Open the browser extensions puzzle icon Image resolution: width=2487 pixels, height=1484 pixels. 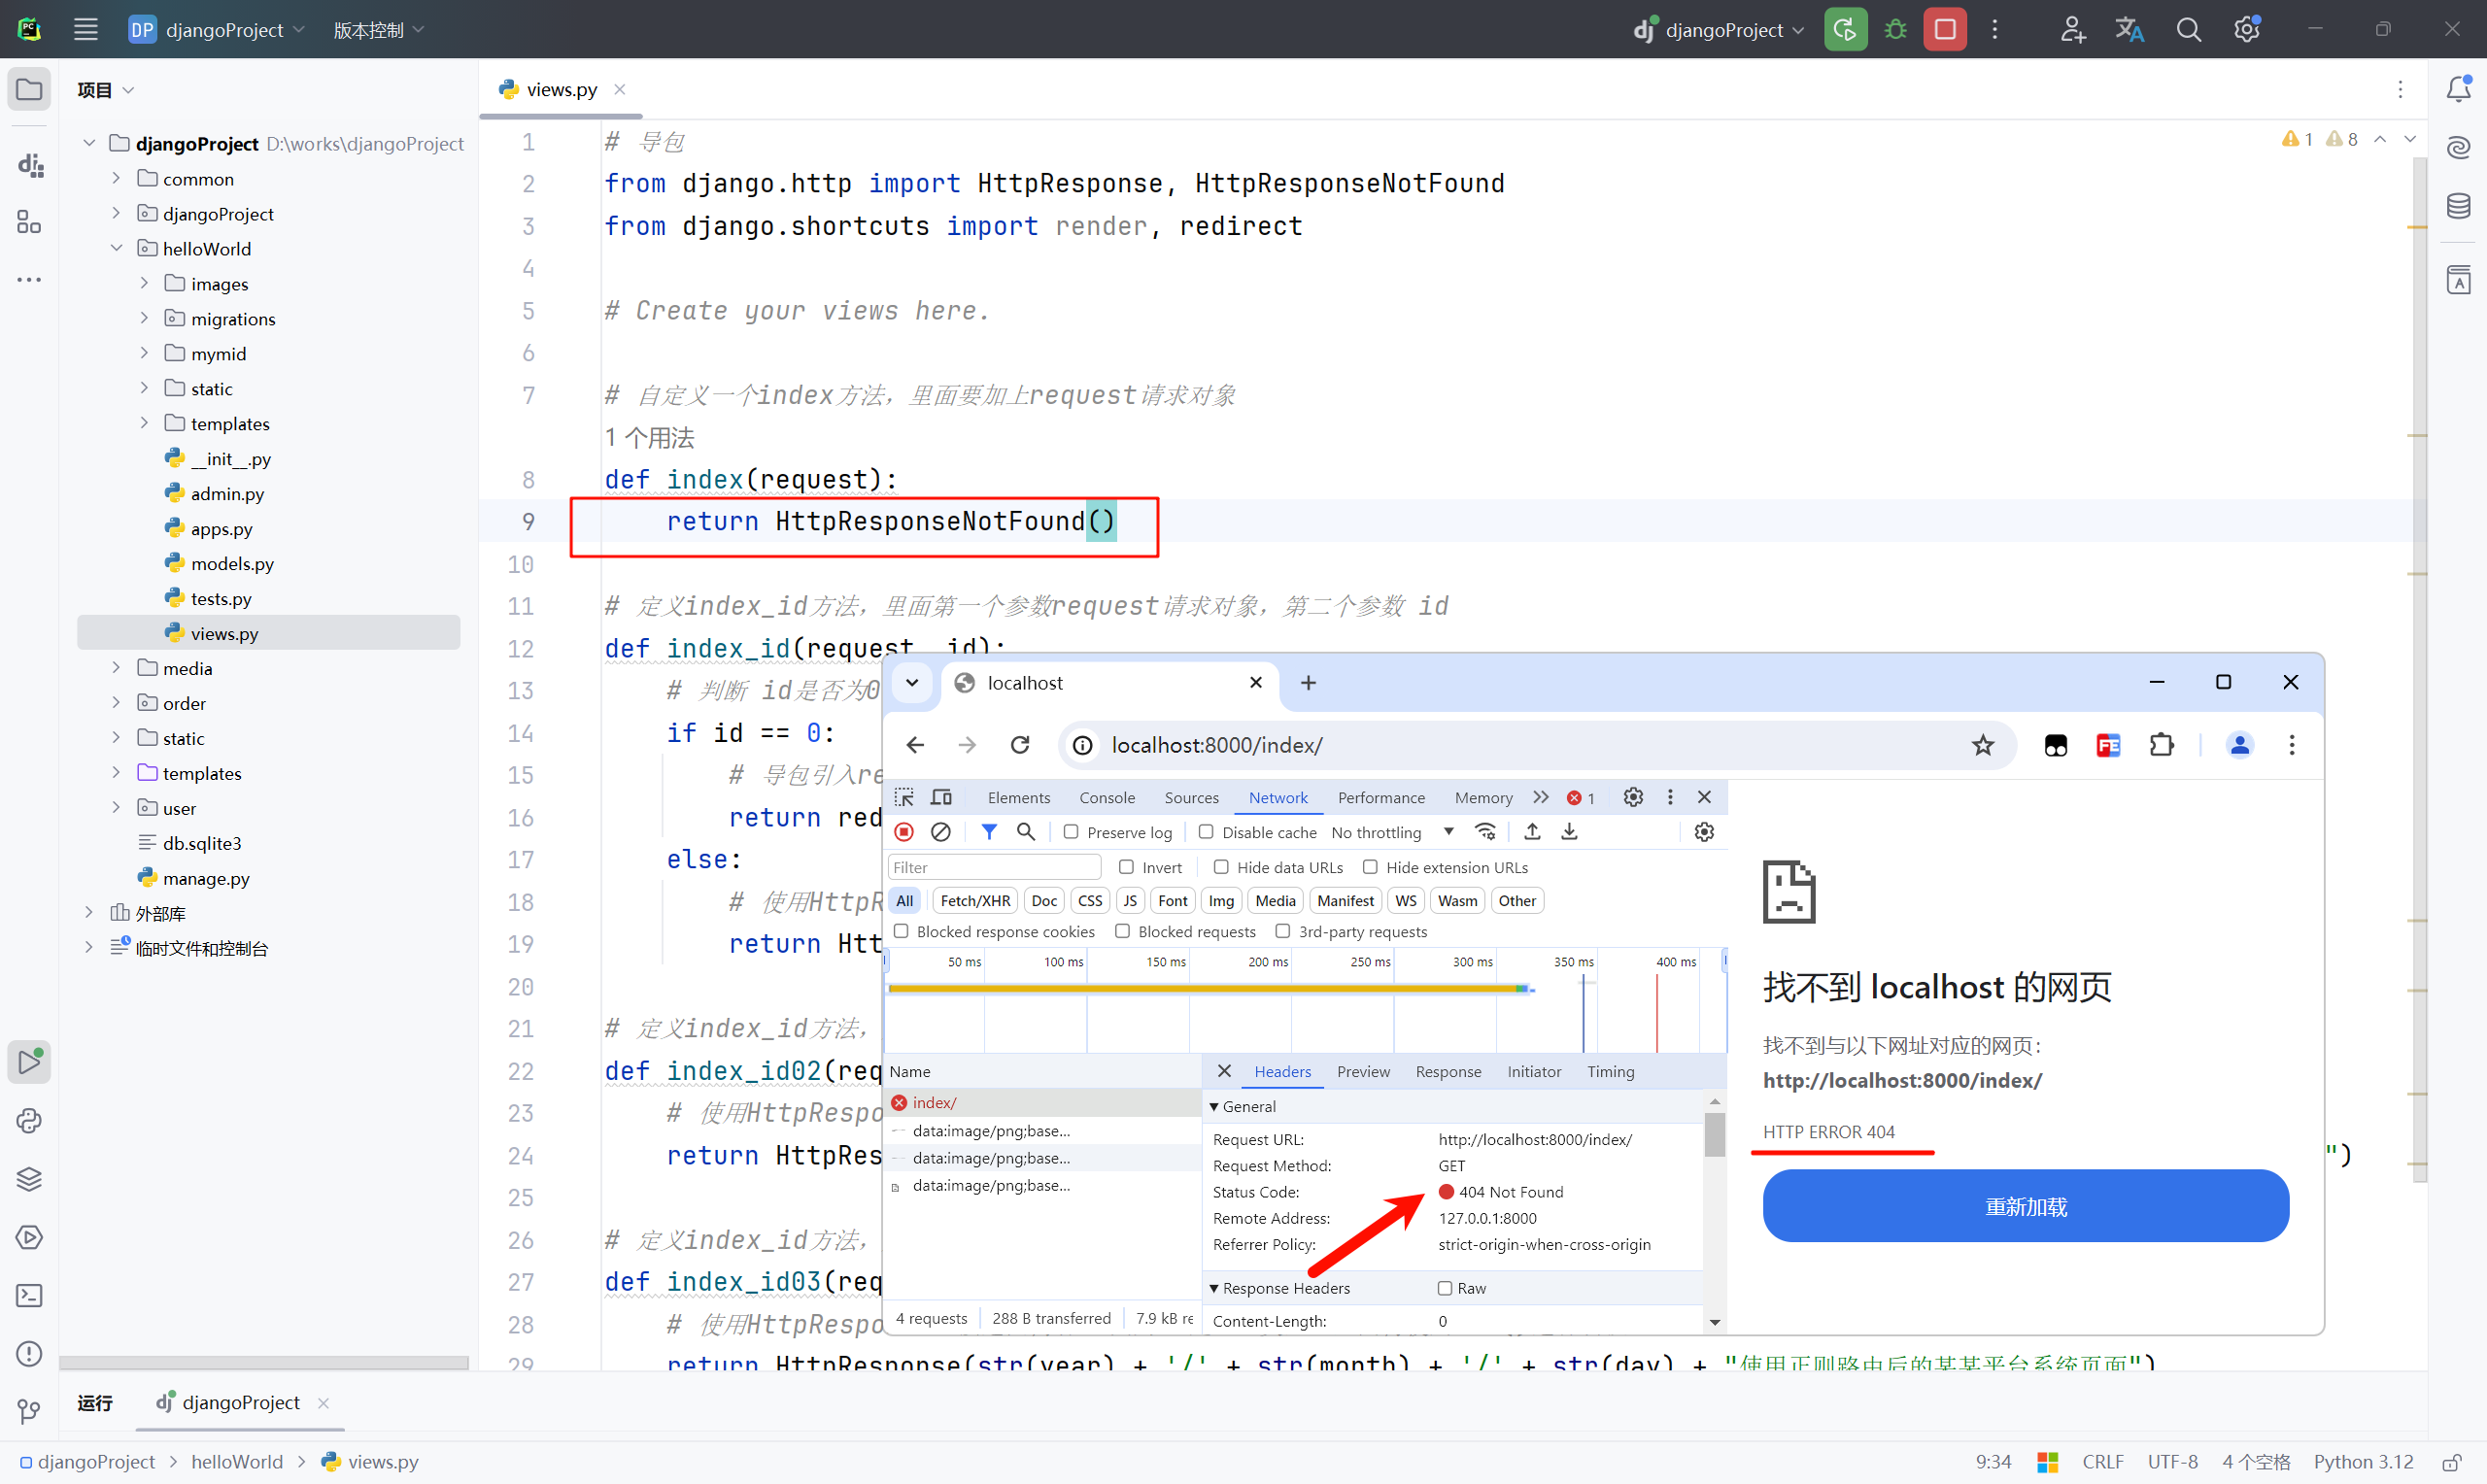2161,745
